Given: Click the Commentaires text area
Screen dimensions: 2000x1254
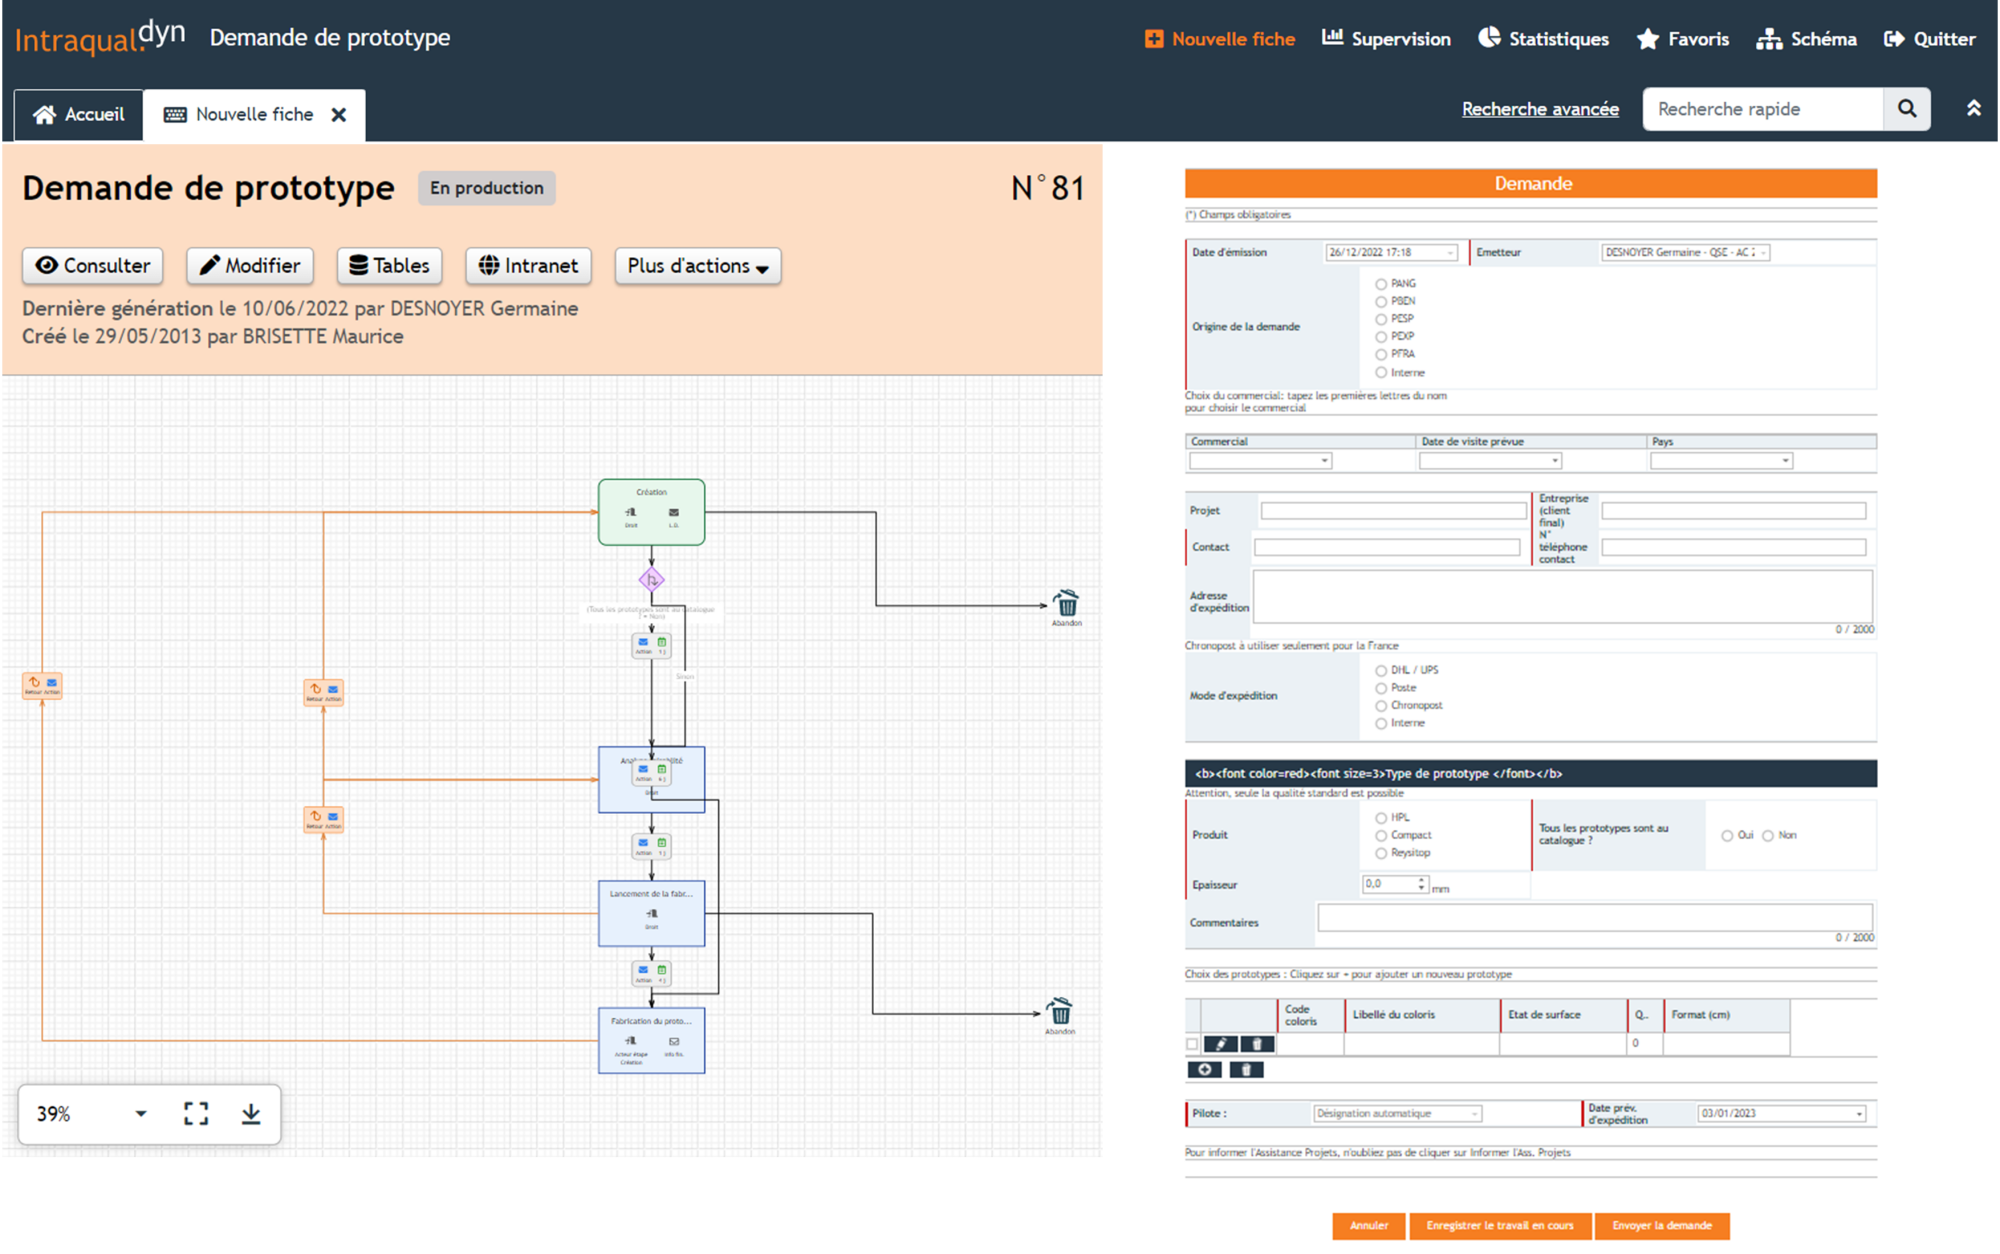Looking at the screenshot, I should [1594, 918].
